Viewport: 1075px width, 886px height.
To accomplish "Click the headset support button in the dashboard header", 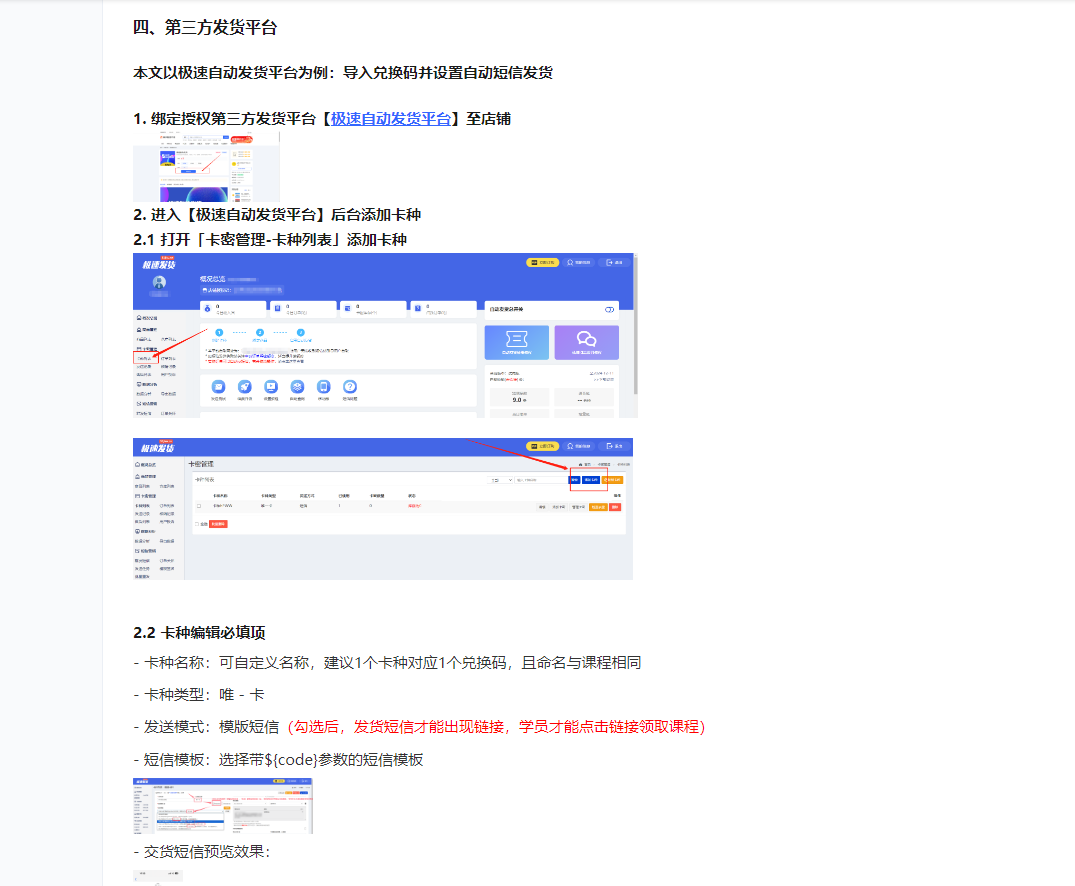I will tap(579, 263).
